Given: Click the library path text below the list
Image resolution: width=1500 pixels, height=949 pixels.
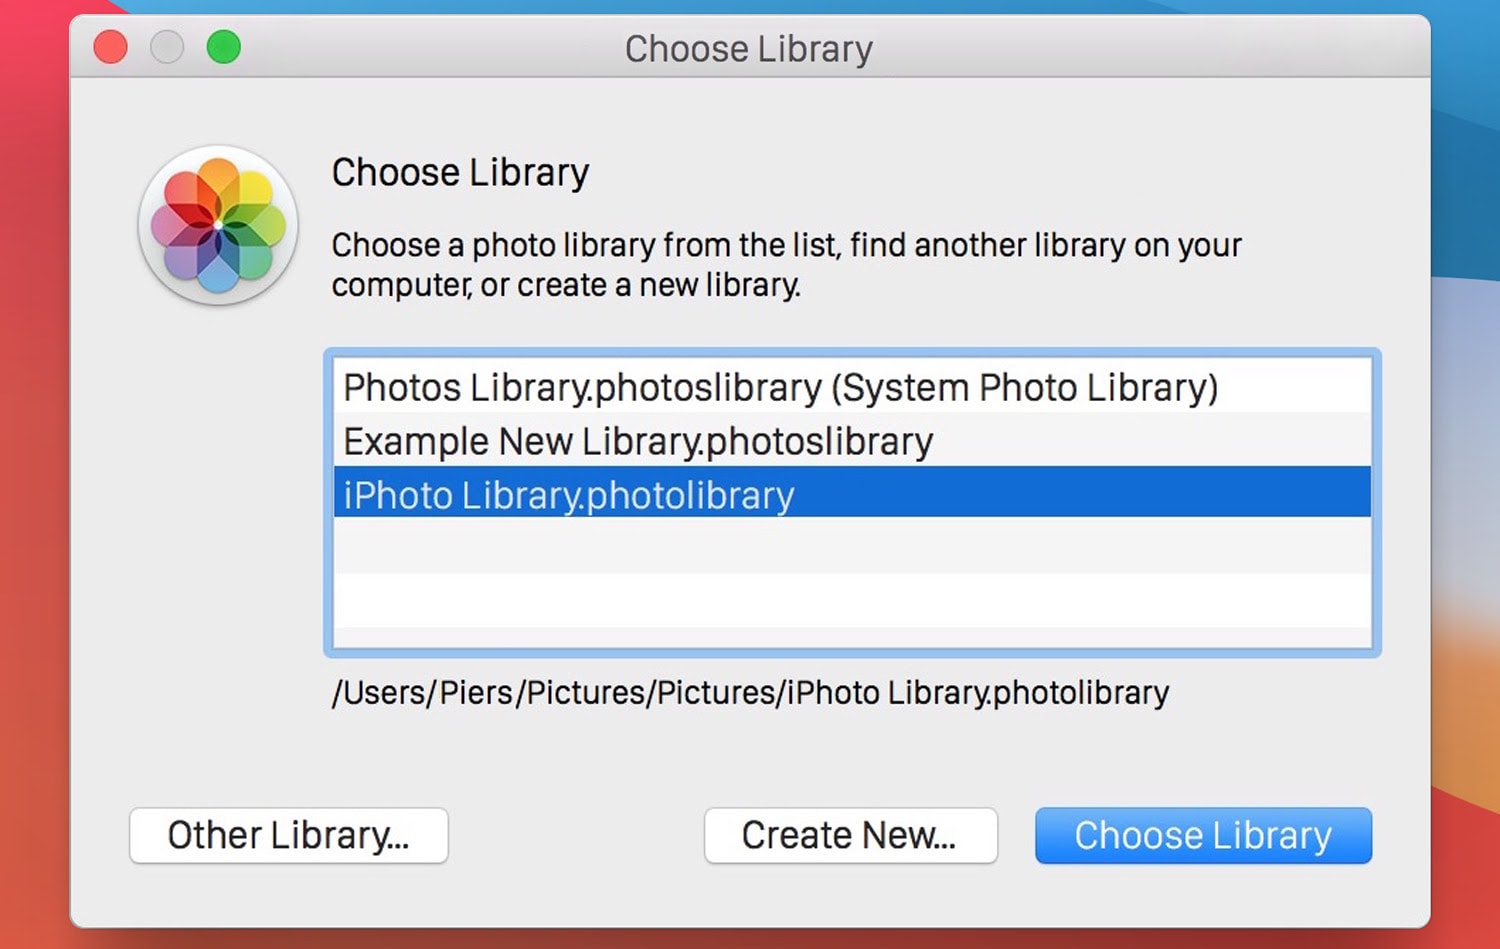Looking at the screenshot, I should pyautogui.click(x=750, y=692).
